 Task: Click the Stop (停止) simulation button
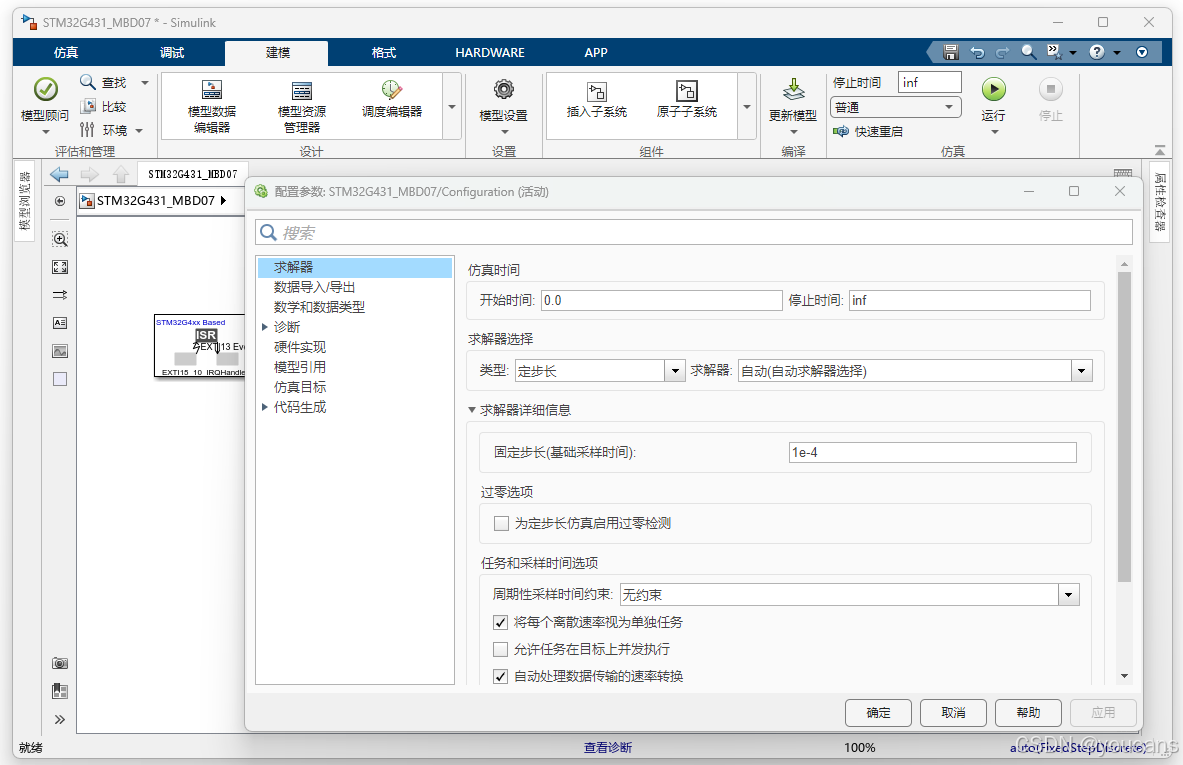point(1050,89)
